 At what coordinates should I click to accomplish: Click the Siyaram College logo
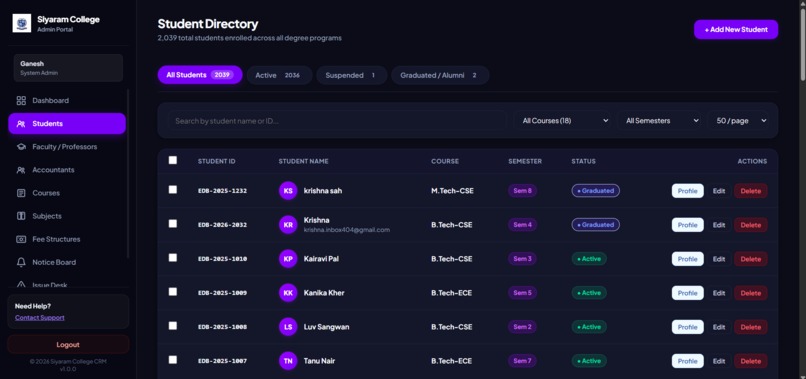pos(22,24)
